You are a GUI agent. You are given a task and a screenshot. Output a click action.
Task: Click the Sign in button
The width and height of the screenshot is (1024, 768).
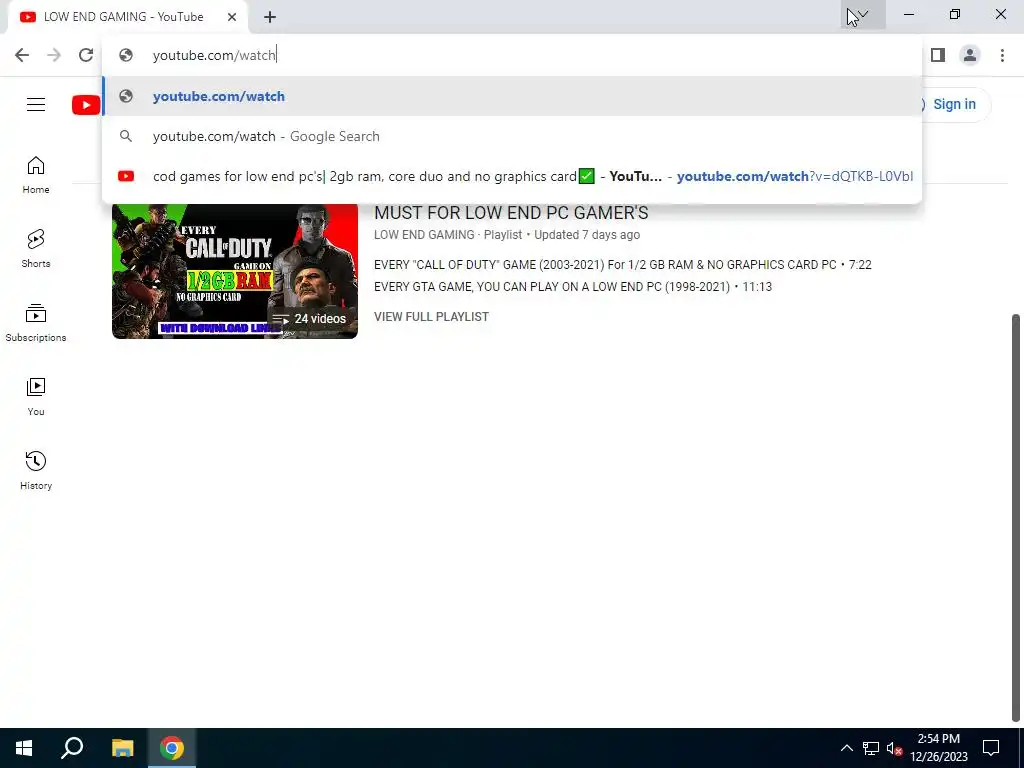953,104
